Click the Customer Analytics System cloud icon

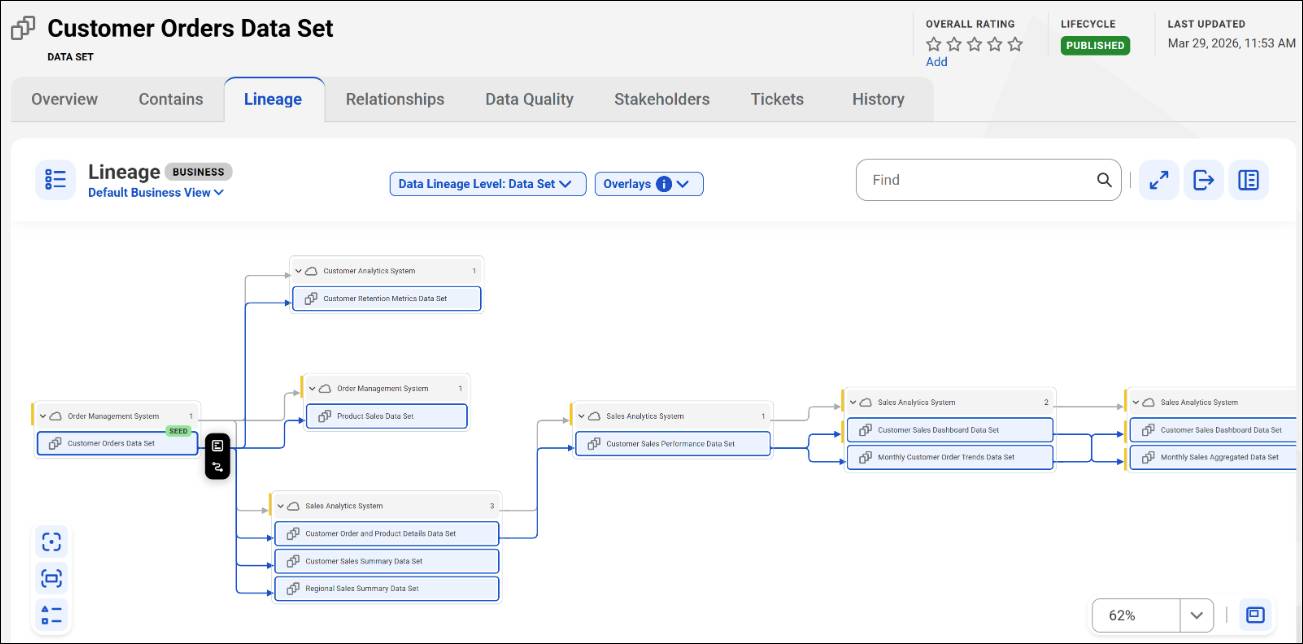point(312,271)
